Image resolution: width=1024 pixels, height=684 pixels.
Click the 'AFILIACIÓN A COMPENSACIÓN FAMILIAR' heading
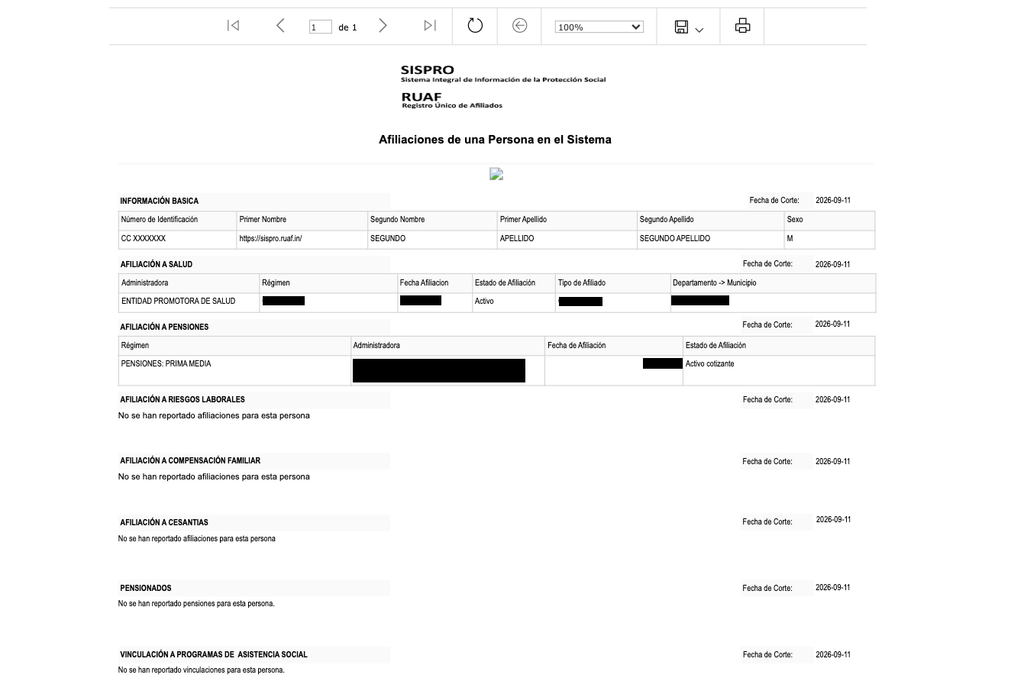click(x=190, y=461)
